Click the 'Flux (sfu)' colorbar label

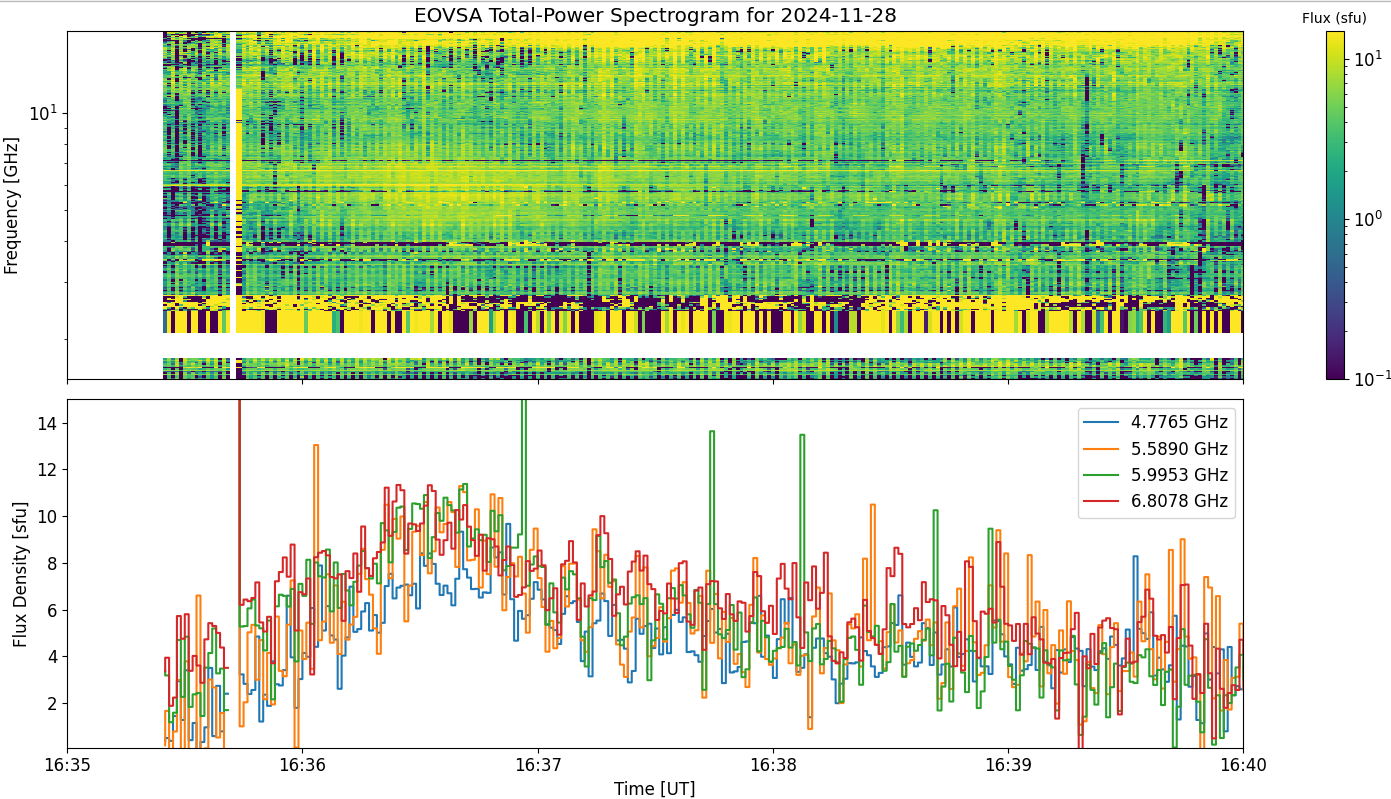coord(1334,18)
